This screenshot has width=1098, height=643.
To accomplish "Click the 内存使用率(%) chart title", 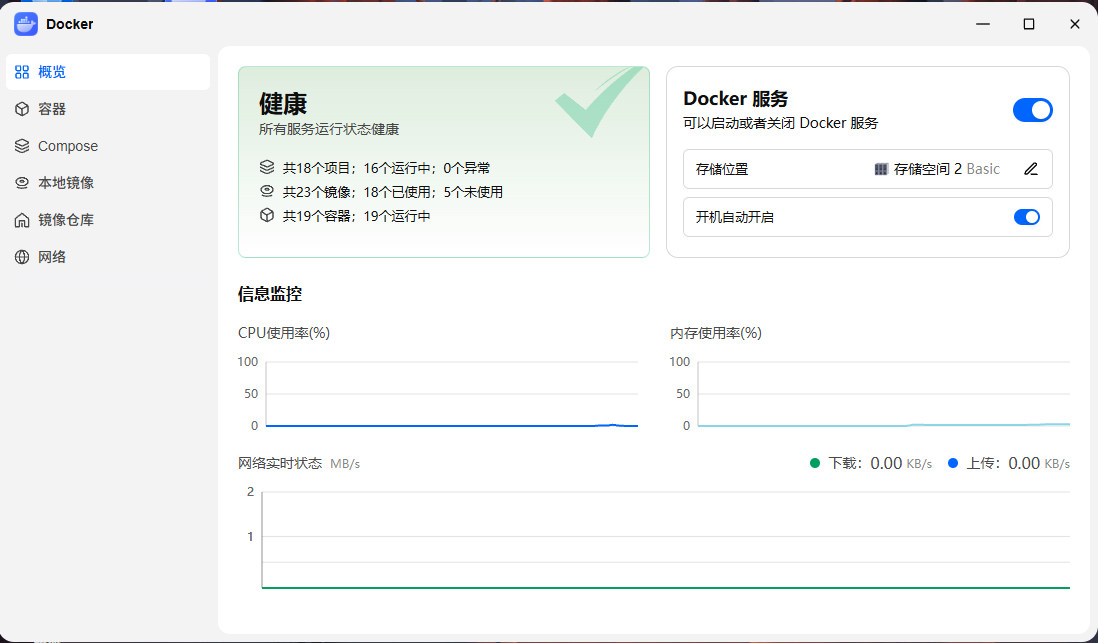I will 716,333.
